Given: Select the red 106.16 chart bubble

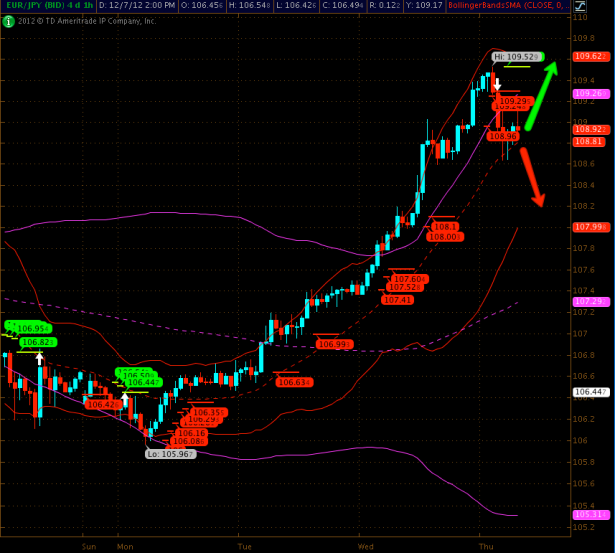Looking at the screenshot, I should pos(192,433).
